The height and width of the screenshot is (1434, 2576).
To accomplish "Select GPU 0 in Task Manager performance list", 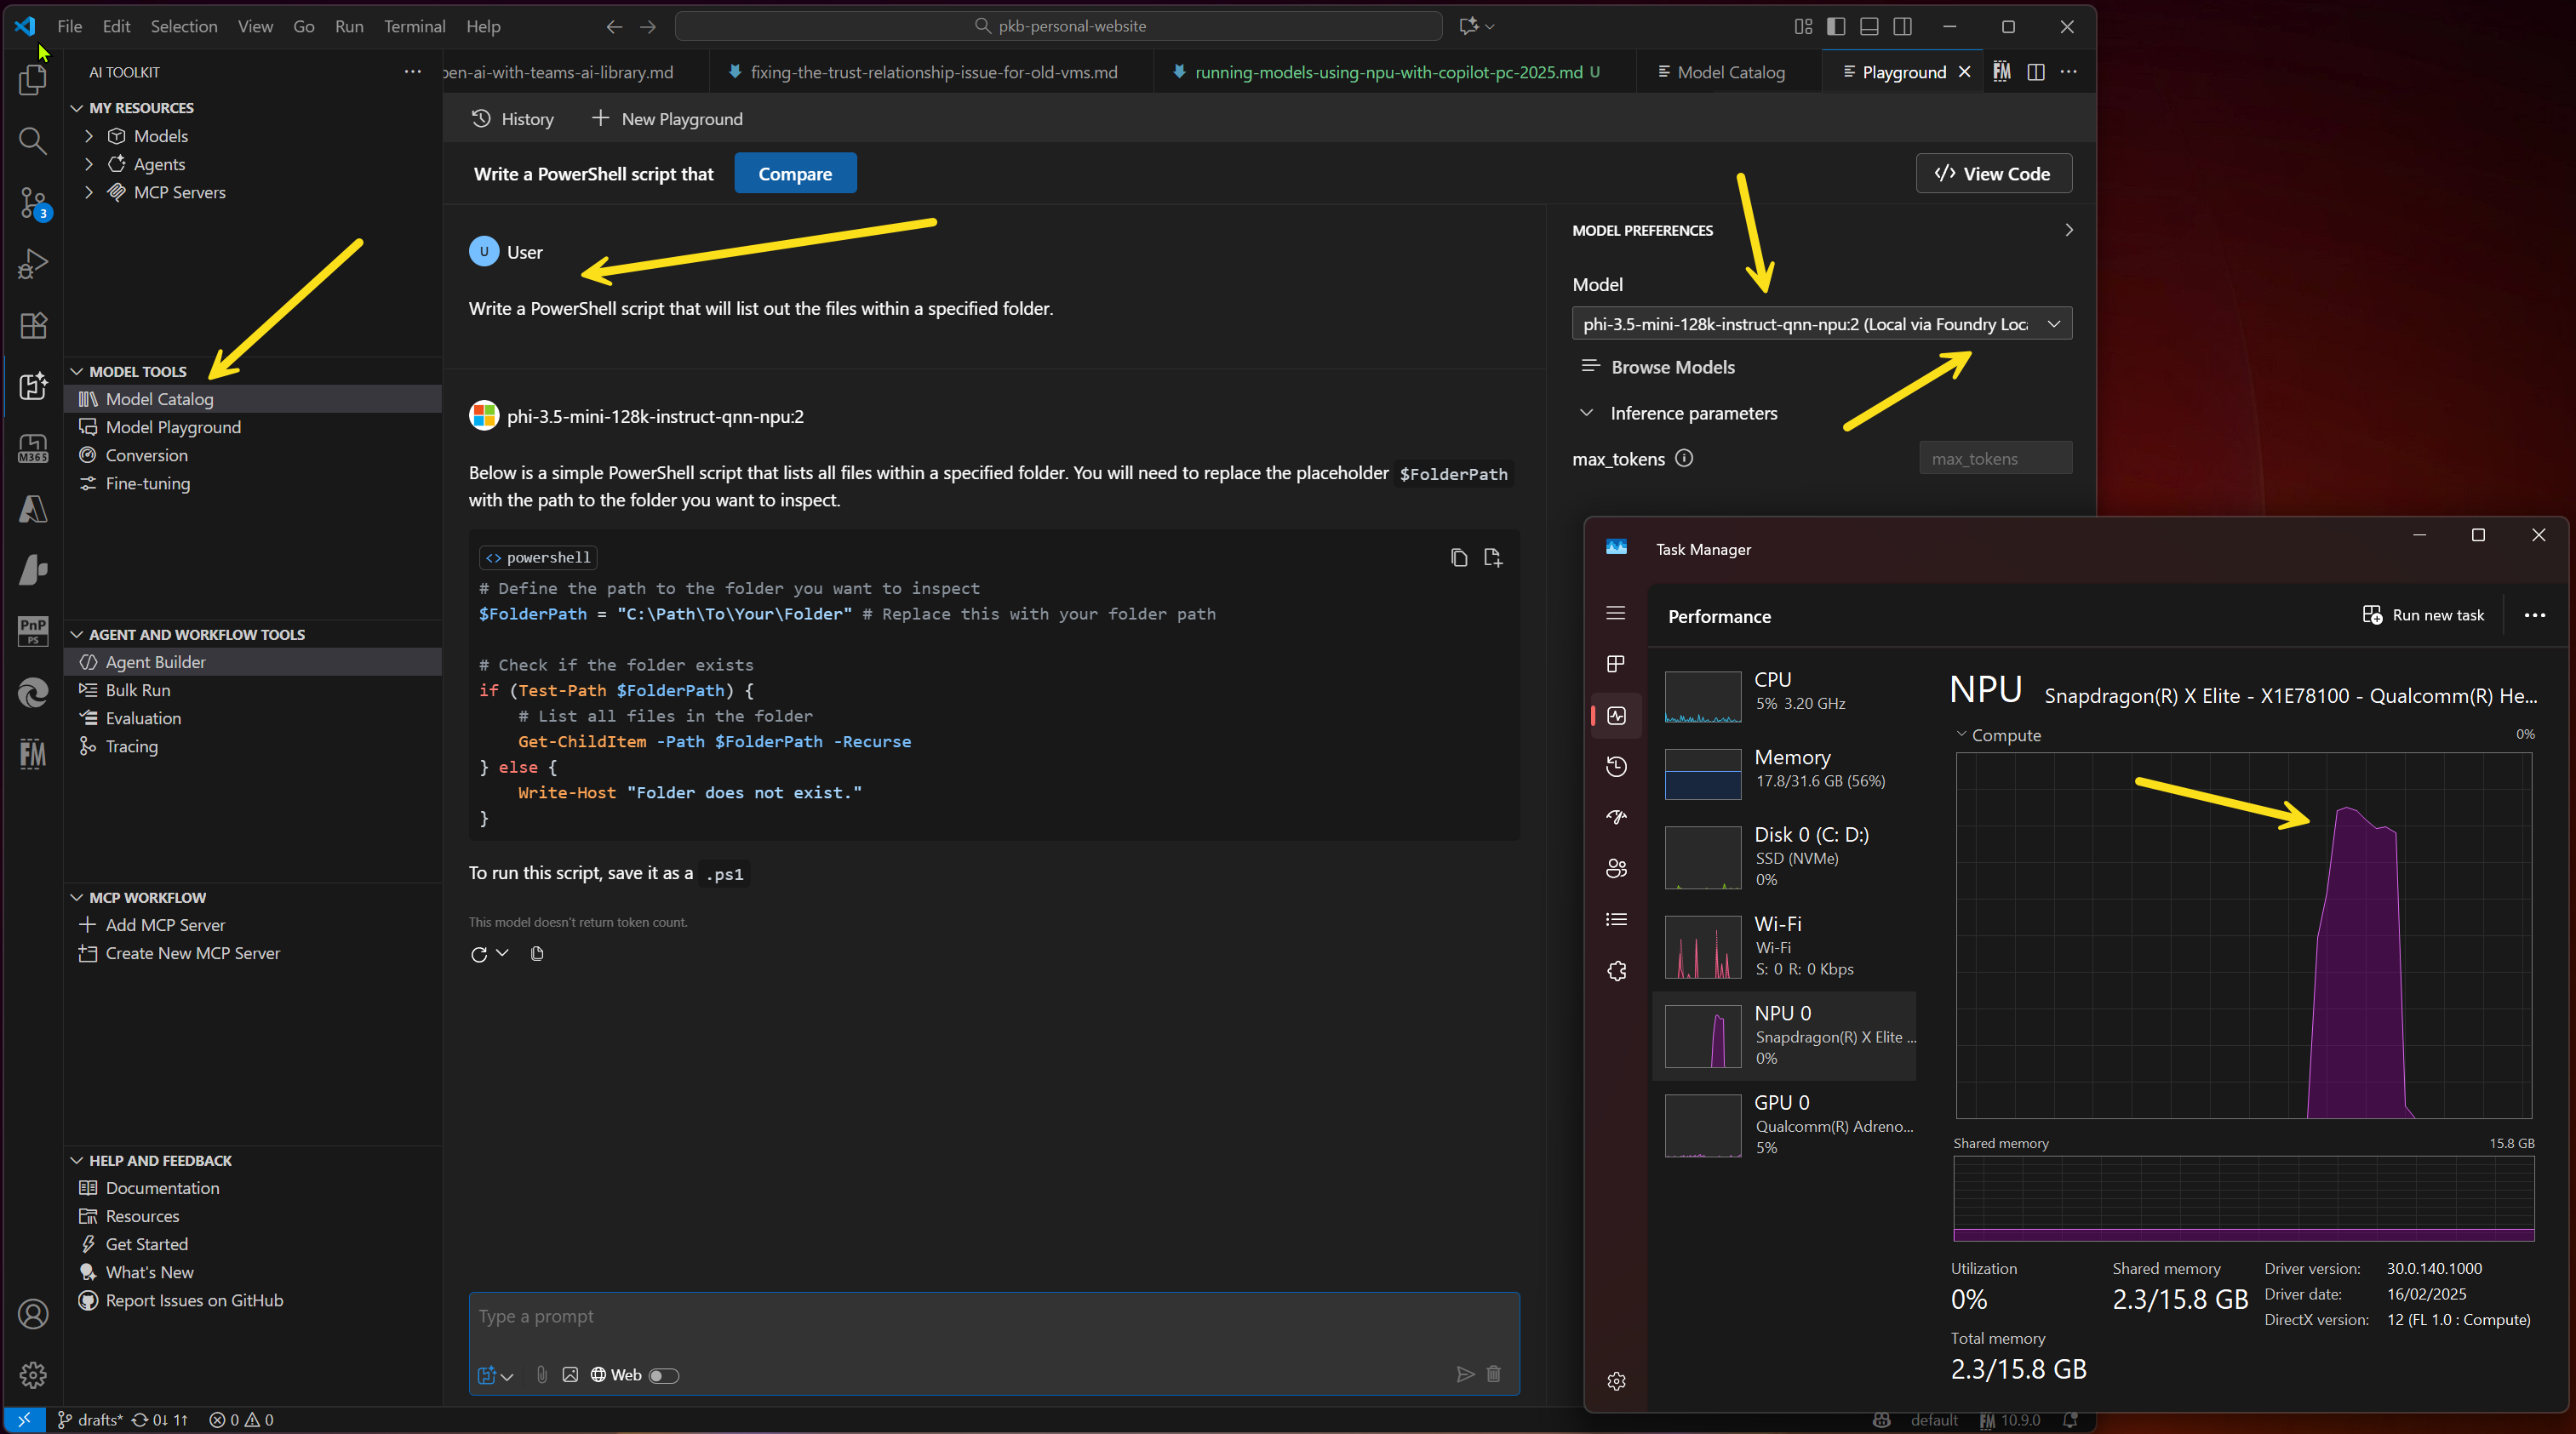I will pyautogui.click(x=1785, y=1124).
